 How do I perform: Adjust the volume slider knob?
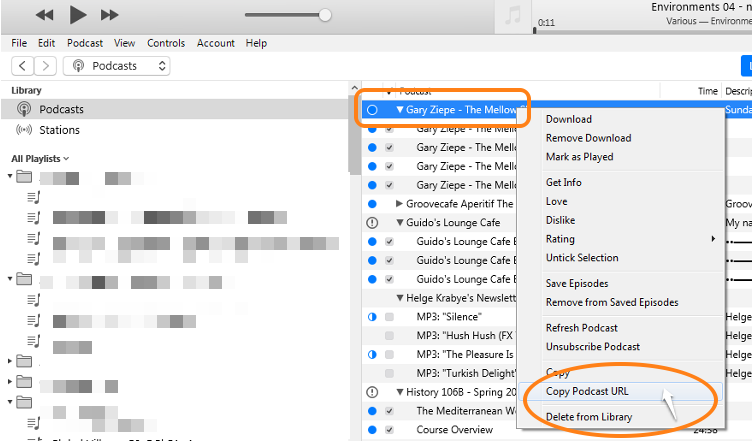[325, 15]
